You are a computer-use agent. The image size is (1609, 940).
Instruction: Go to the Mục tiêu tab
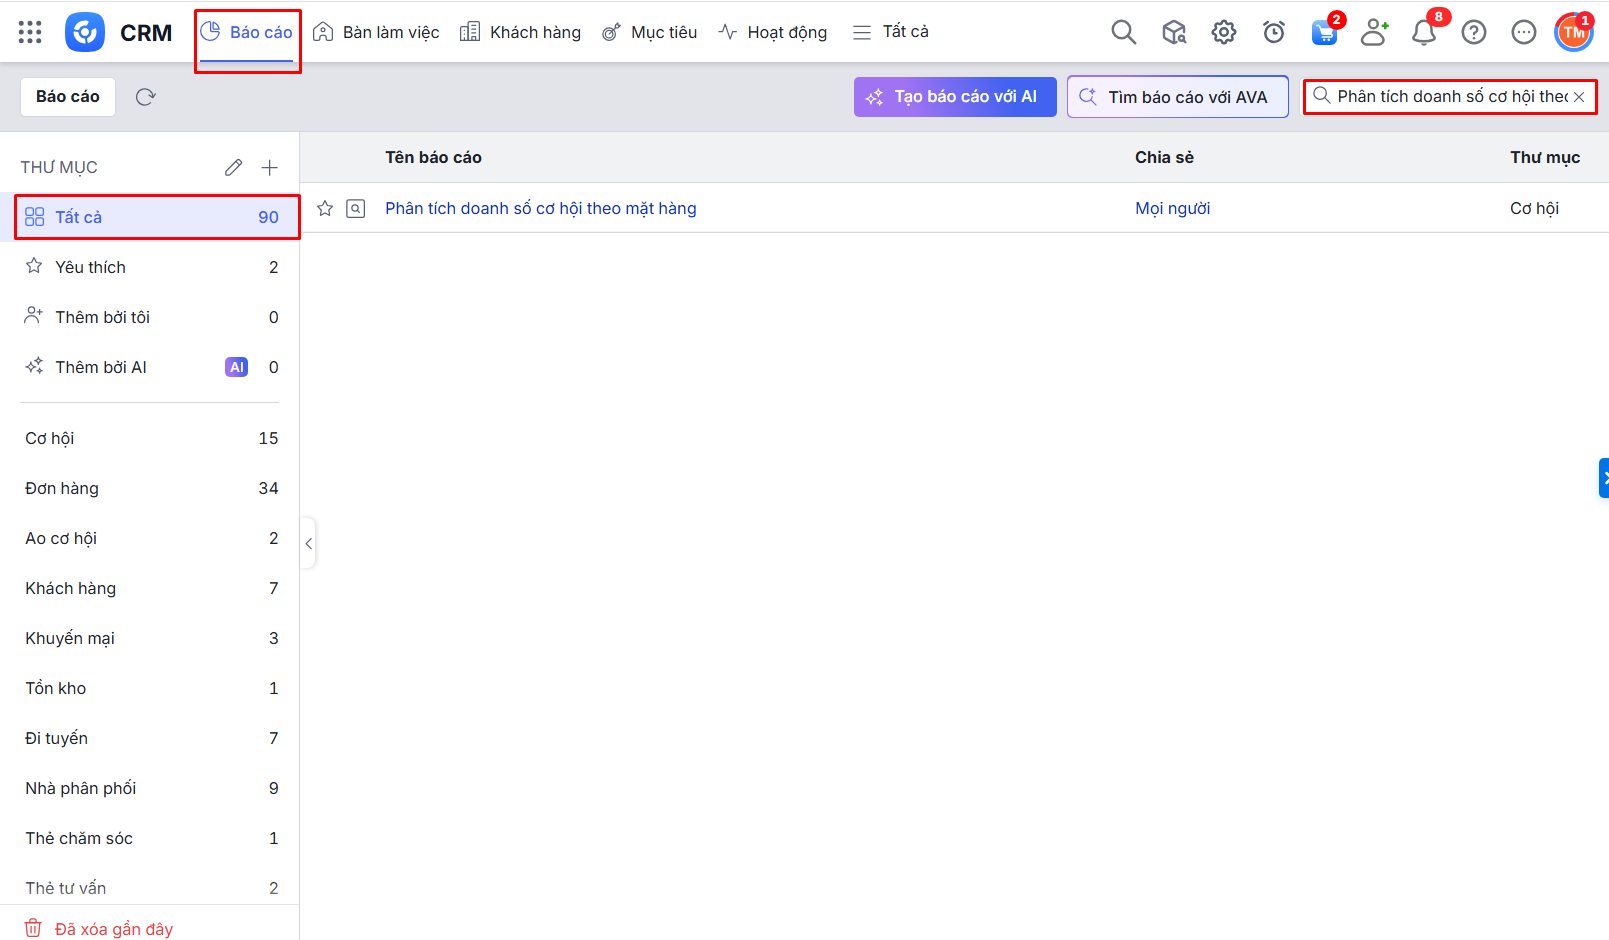tap(649, 32)
